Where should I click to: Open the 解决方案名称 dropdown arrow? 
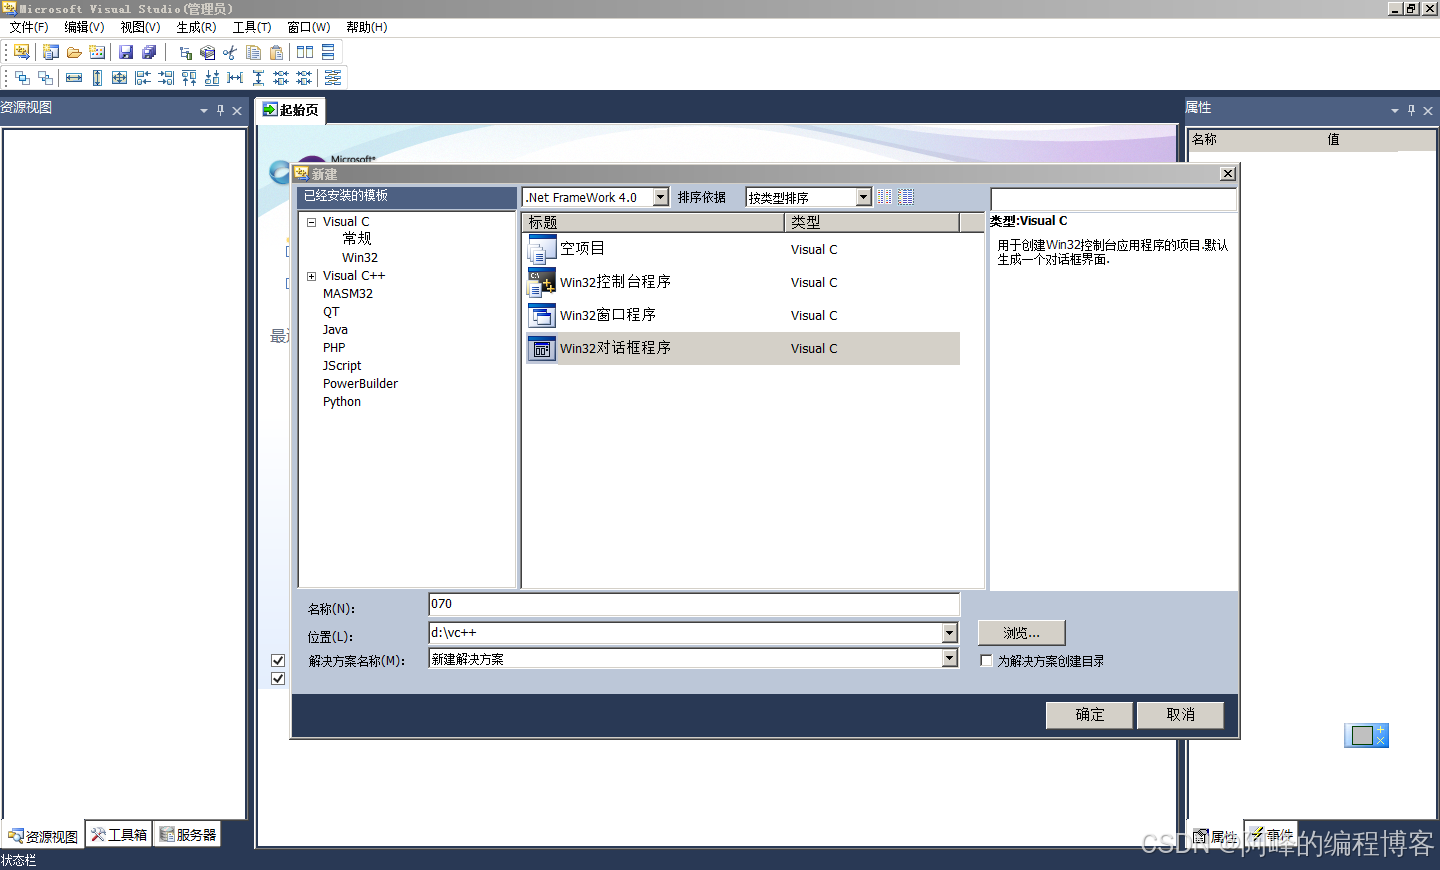950,658
